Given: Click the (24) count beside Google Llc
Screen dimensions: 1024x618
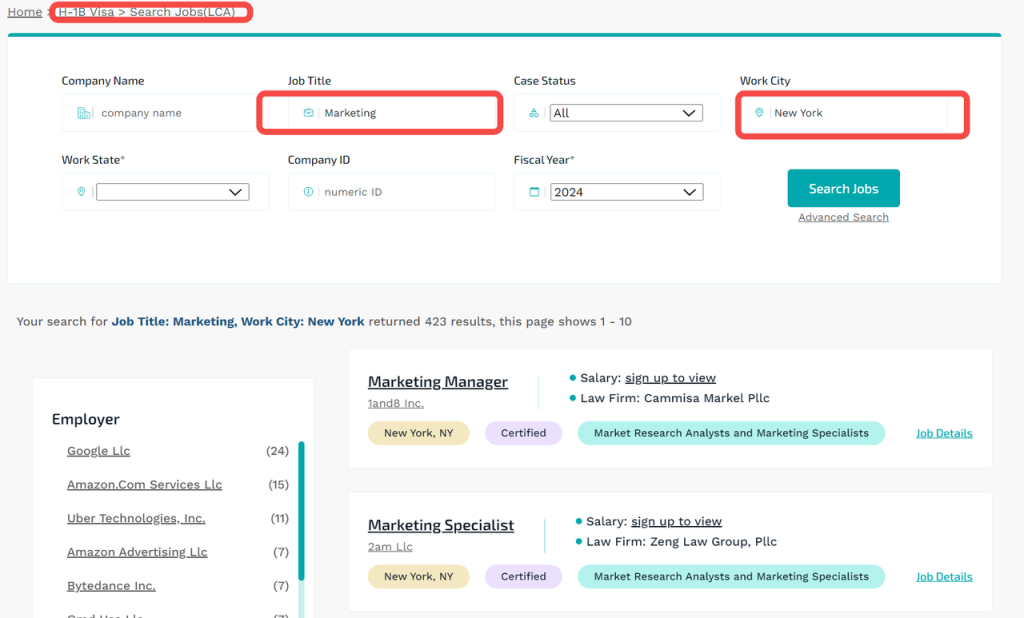Looking at the screenshot, I should (278, 451).
